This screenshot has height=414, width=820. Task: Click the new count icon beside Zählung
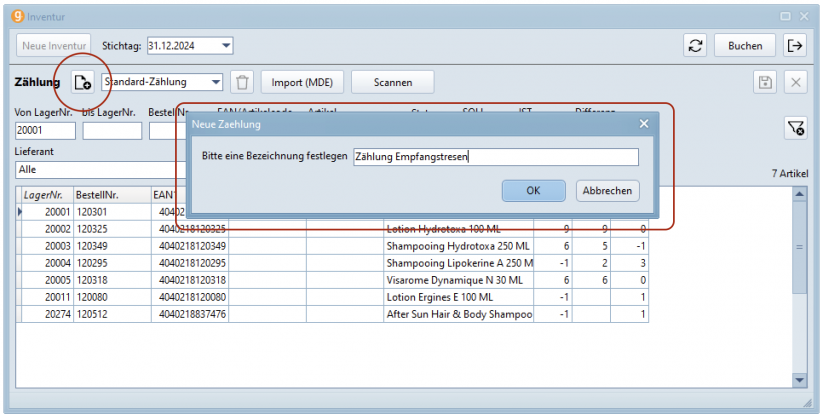pos(83,82)
